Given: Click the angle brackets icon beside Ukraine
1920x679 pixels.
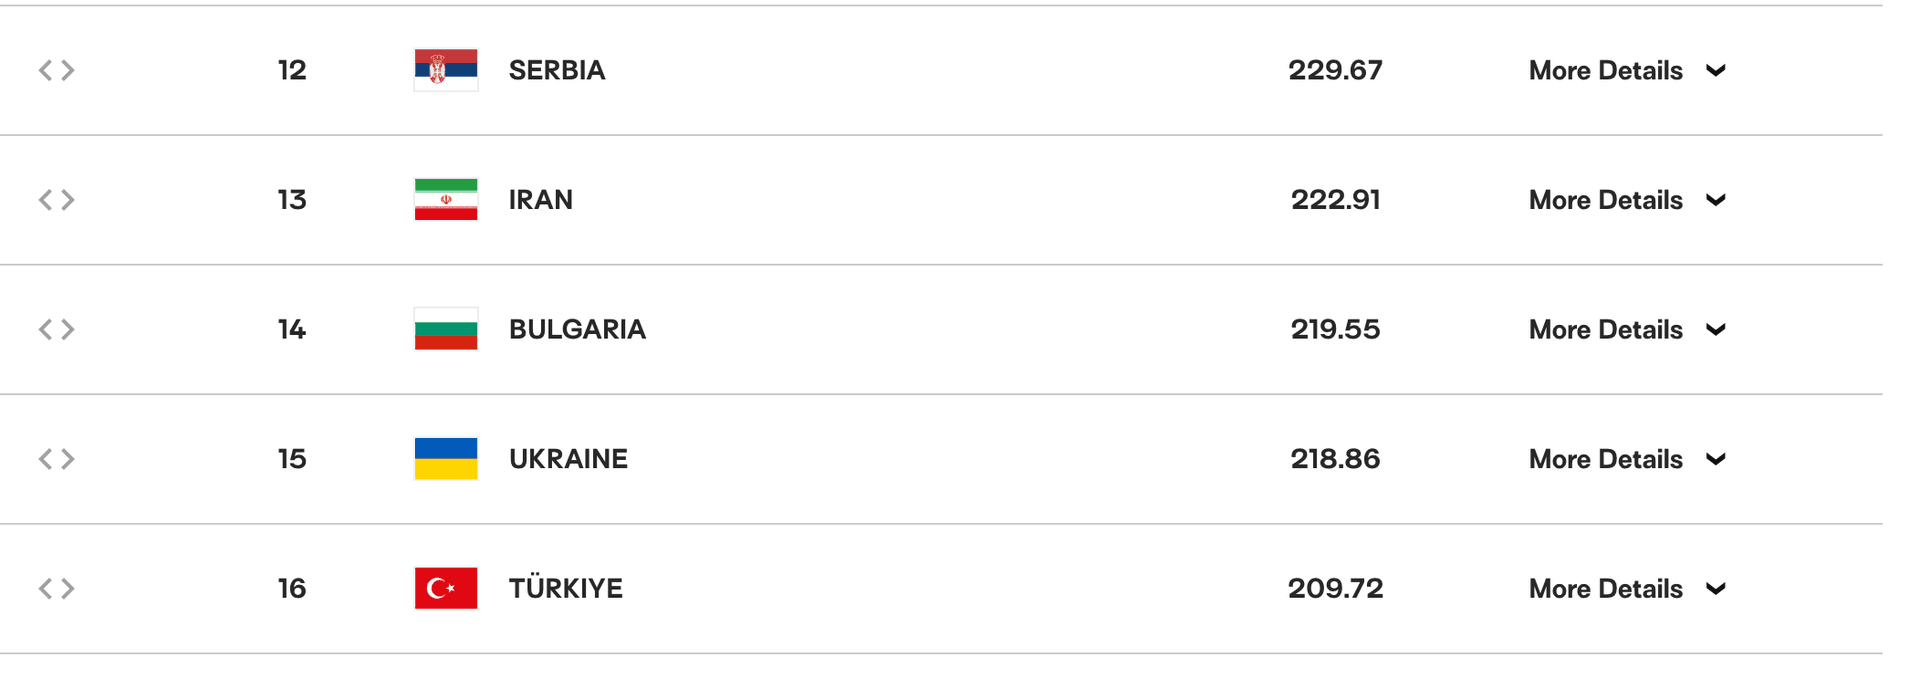Looking at the screenshot, I should [x=57, y=459].
